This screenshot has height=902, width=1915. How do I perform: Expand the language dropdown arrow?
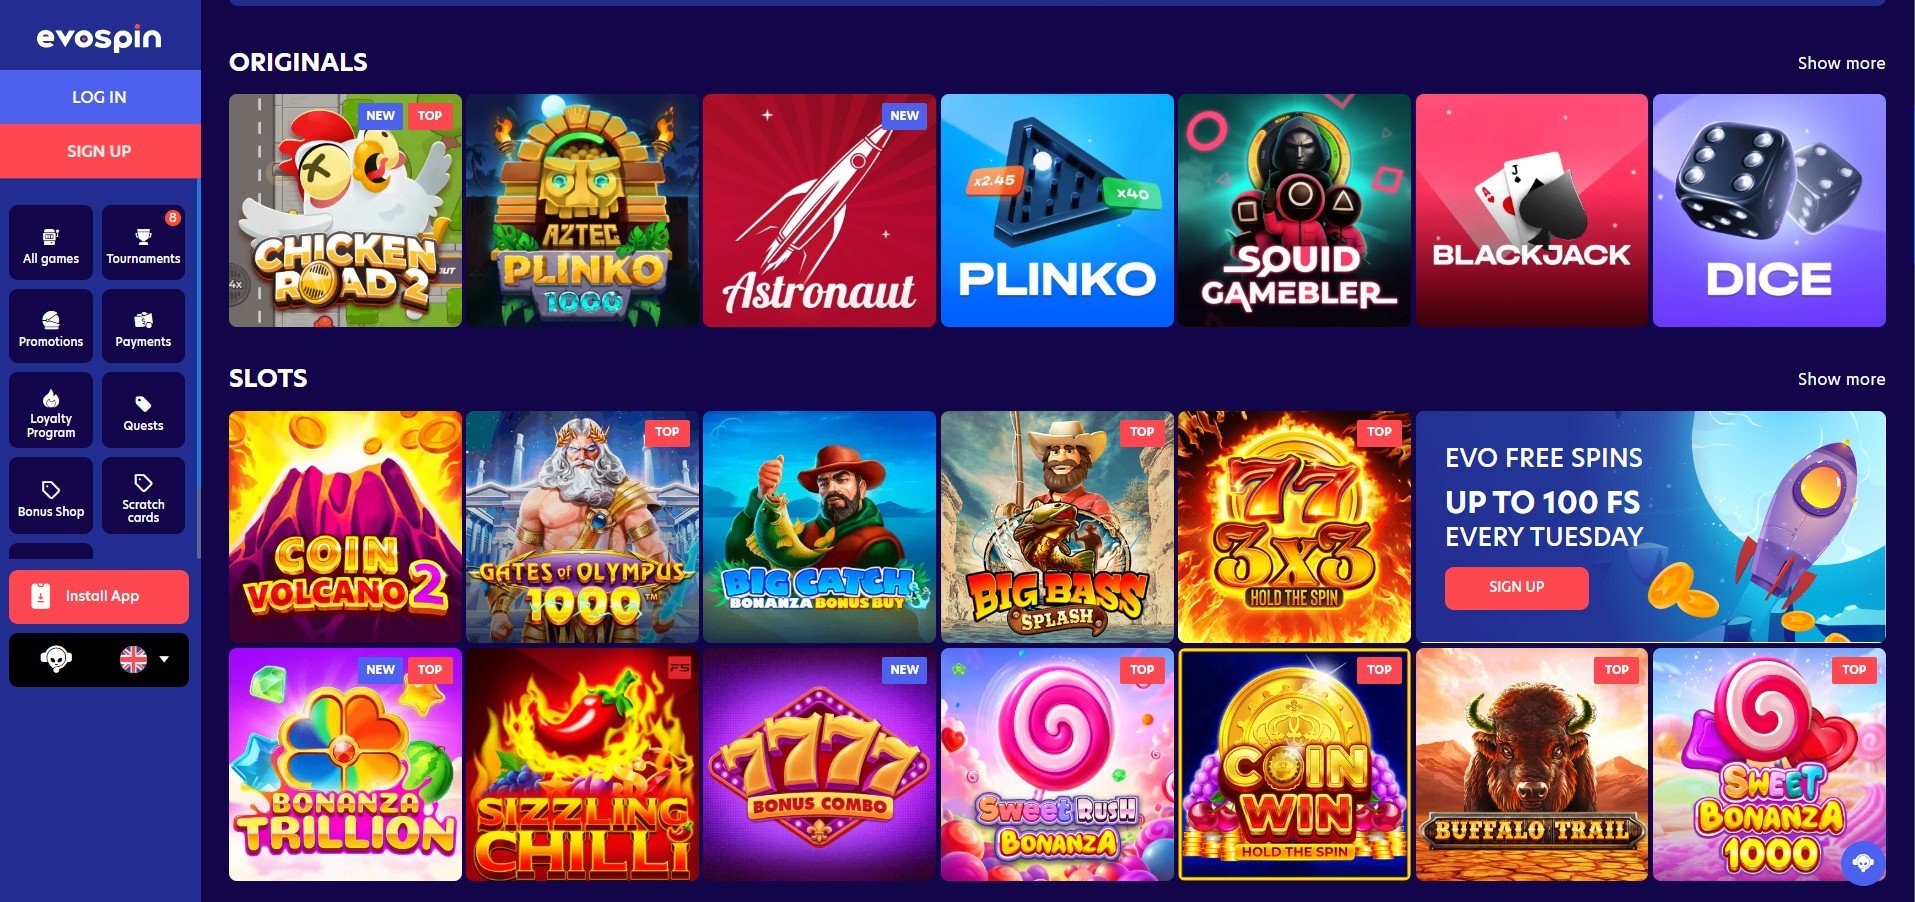coord(164,660)
